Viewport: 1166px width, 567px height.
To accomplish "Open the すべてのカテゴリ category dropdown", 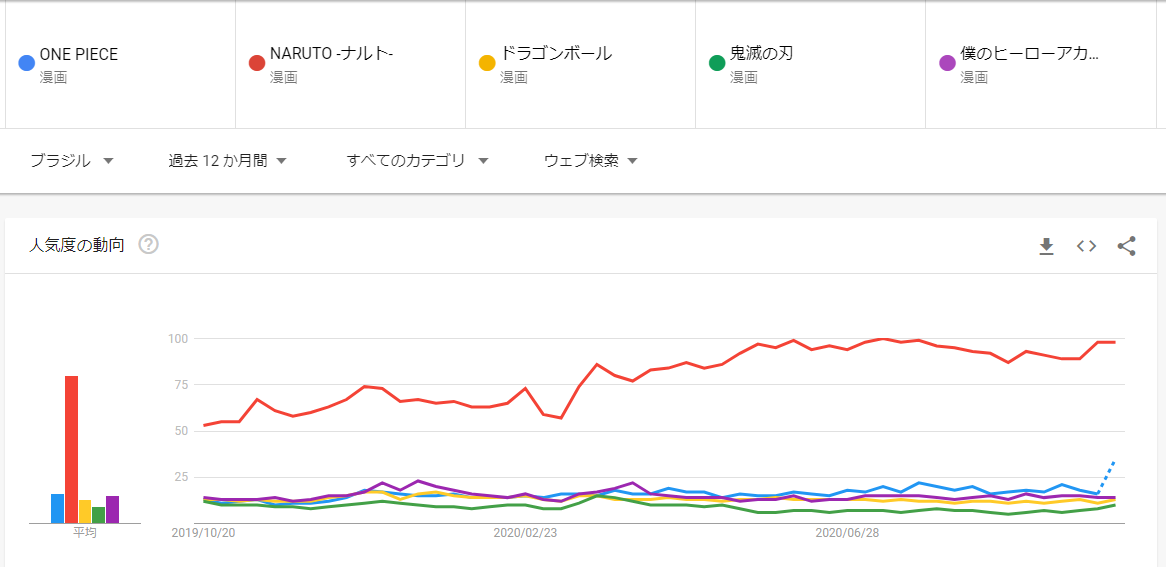I will 417,161.
